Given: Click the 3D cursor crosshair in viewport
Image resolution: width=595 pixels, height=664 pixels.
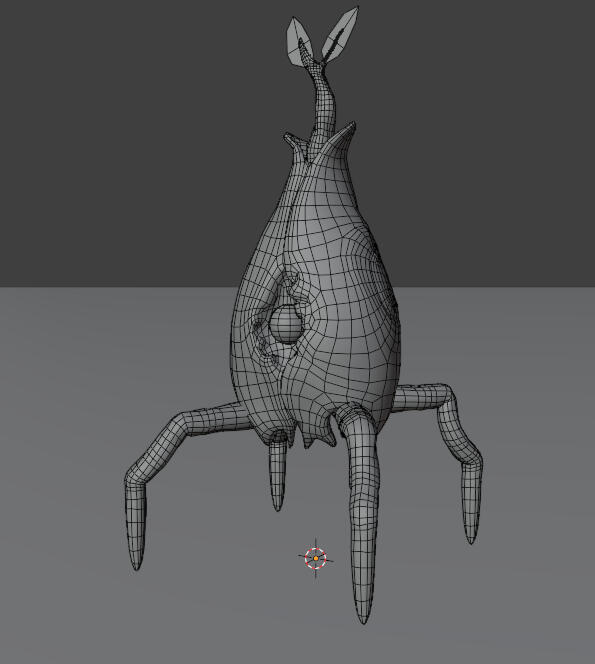Looking at the screenshot, I should tap(315, 558).
